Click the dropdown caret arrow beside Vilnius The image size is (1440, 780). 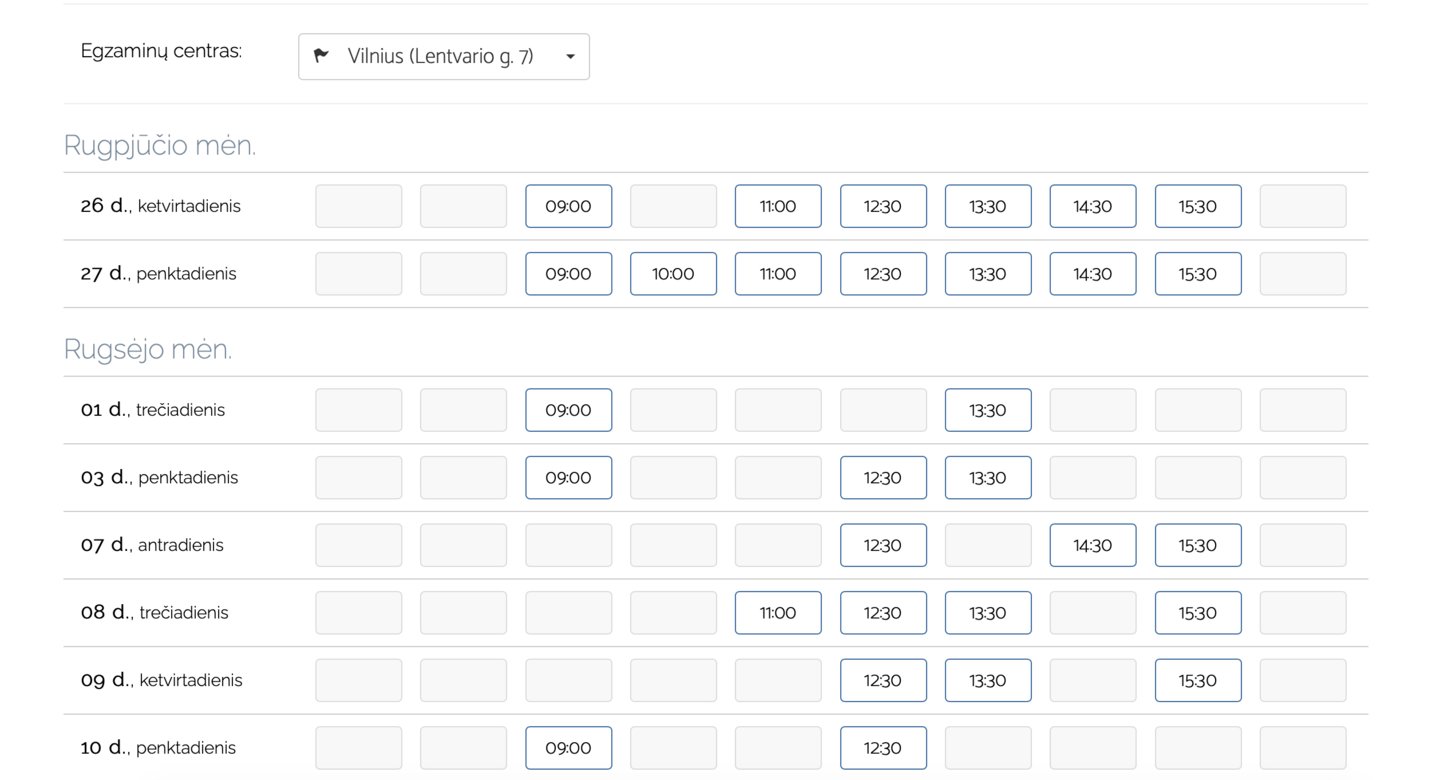[x=570, y=57]
